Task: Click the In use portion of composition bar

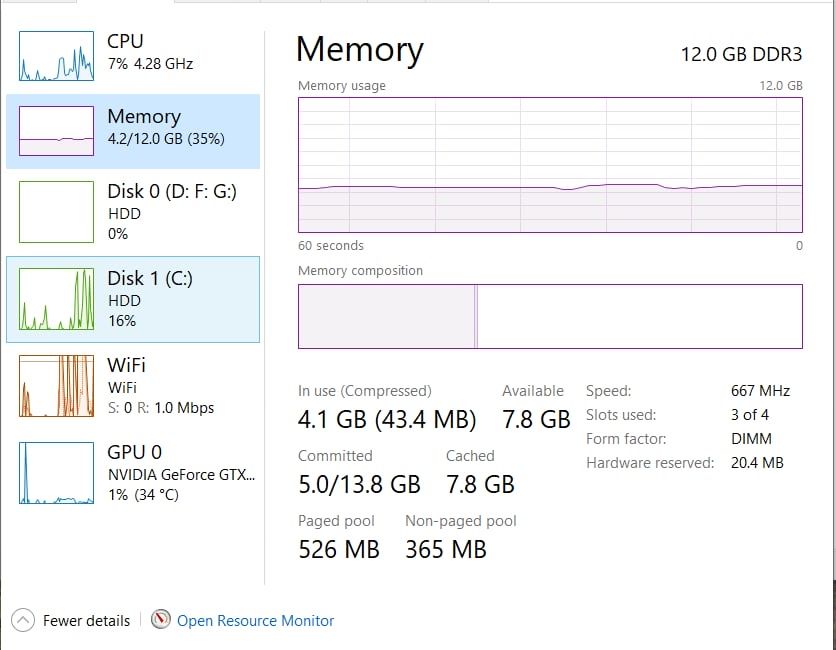Action: pyautogui.click(x=386, y=317)
